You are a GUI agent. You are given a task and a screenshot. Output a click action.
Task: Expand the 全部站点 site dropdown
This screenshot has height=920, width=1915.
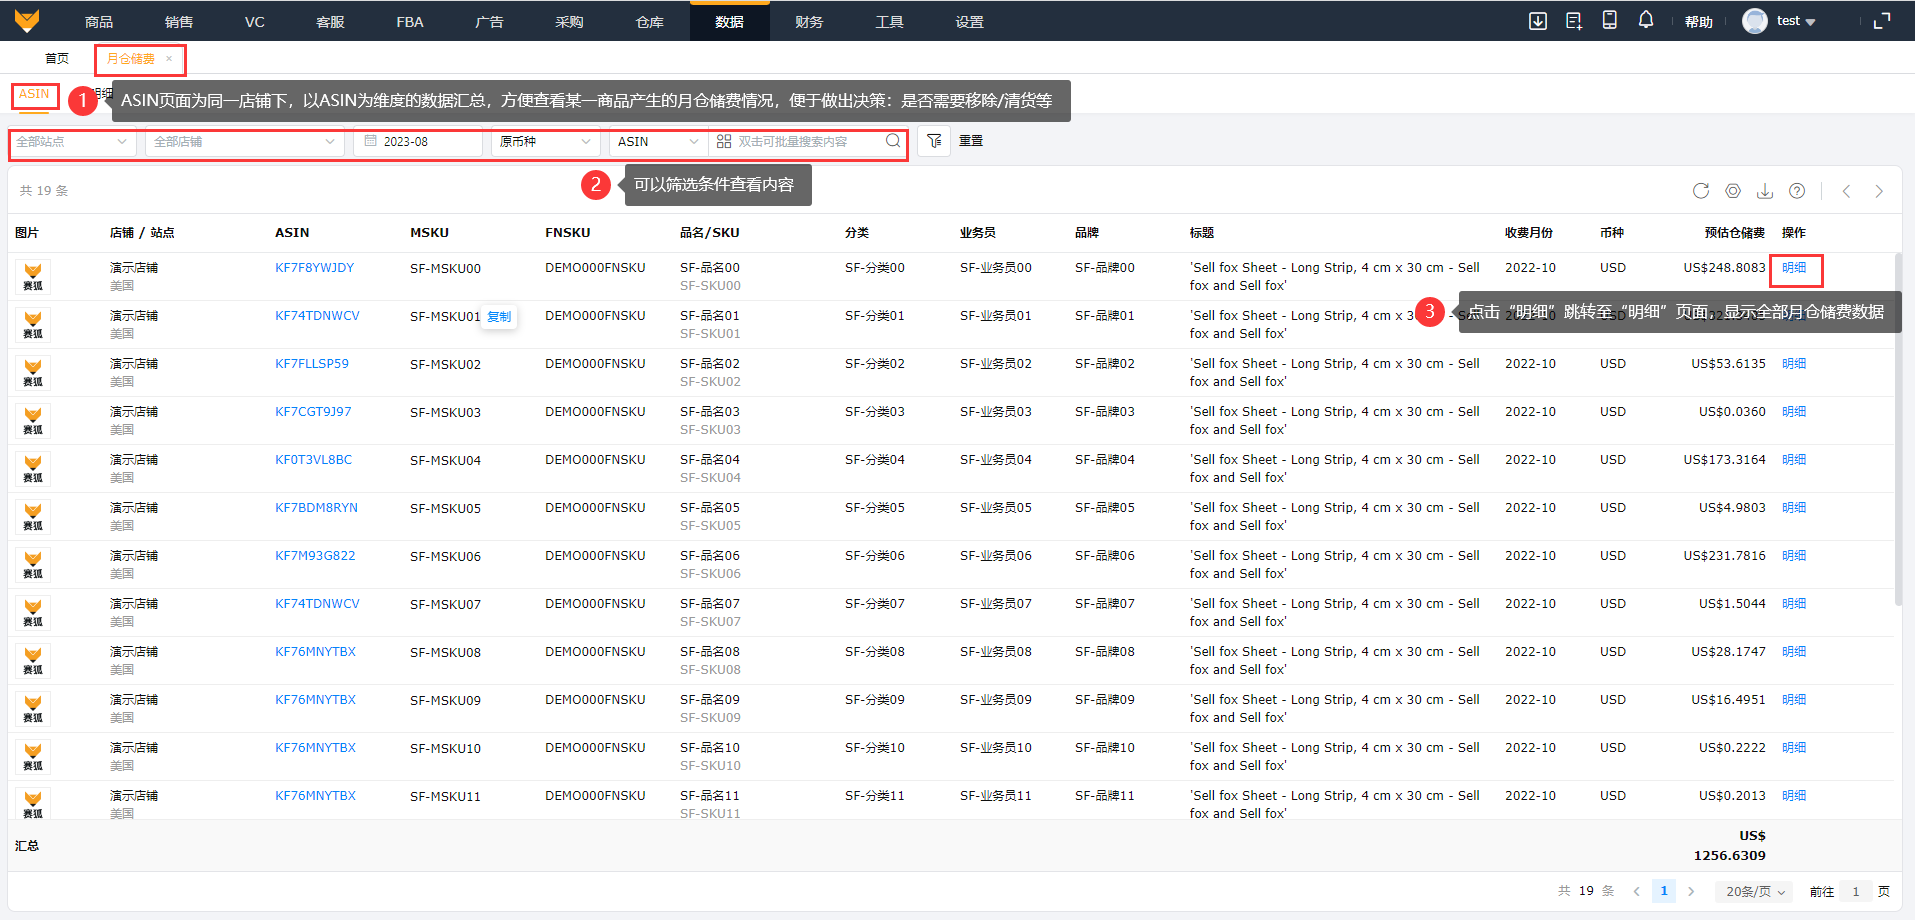click(x=72, y=142)
